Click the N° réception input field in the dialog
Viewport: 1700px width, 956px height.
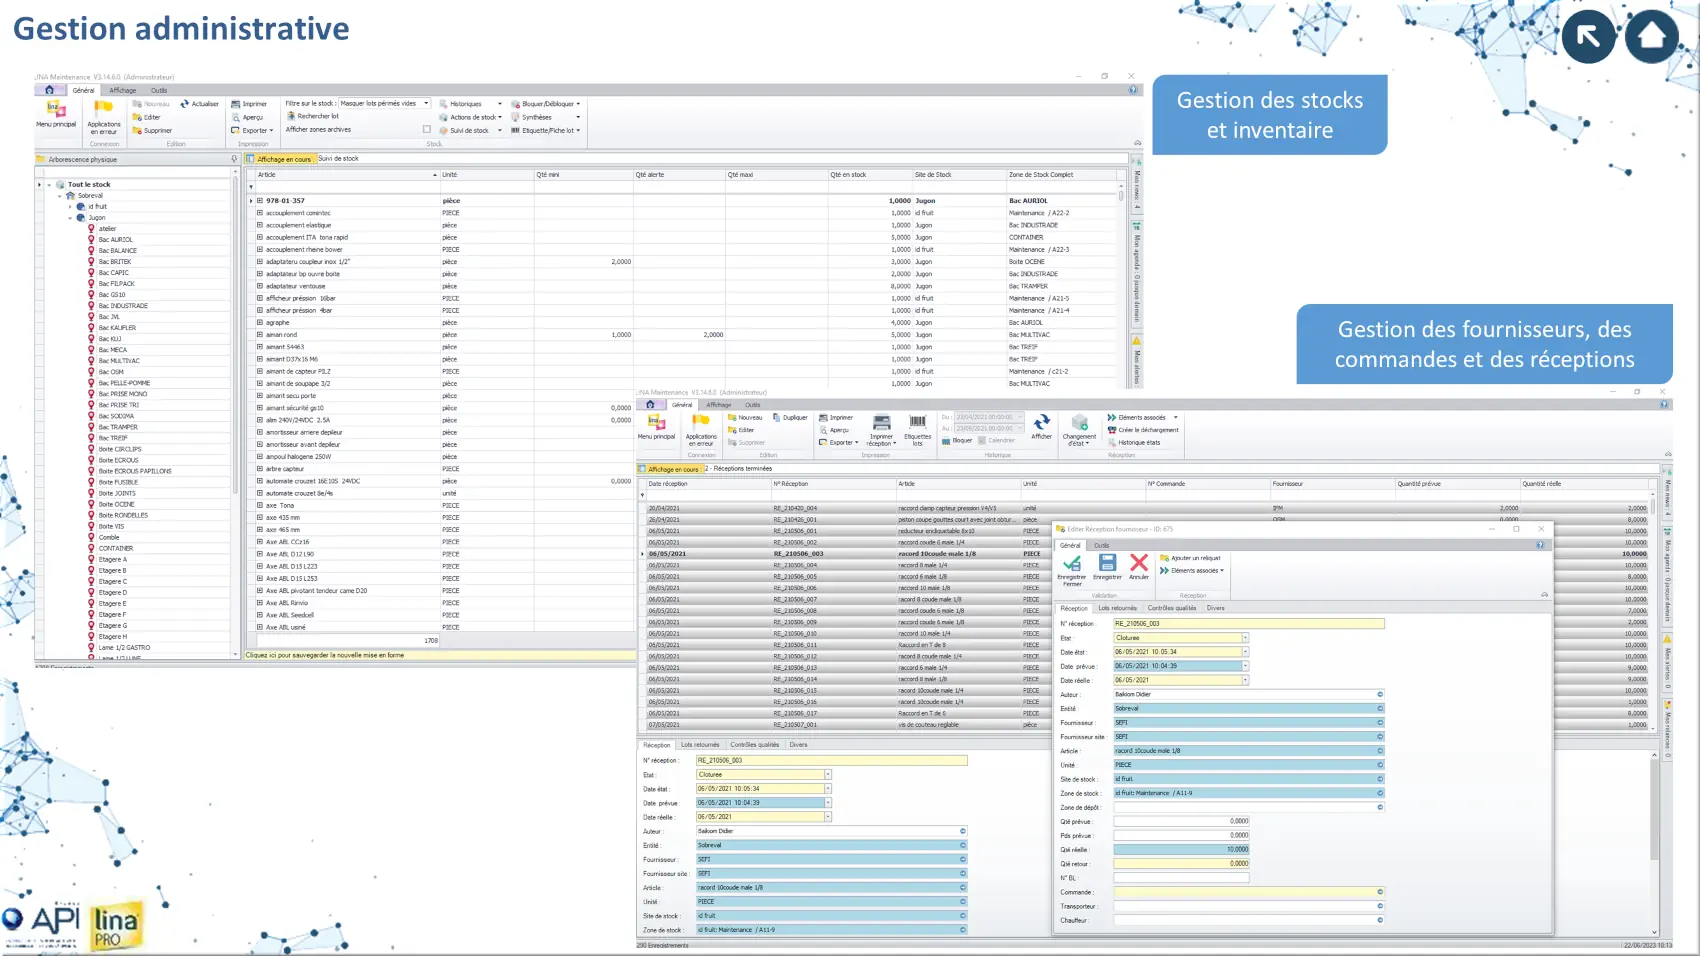point(1248,624)
